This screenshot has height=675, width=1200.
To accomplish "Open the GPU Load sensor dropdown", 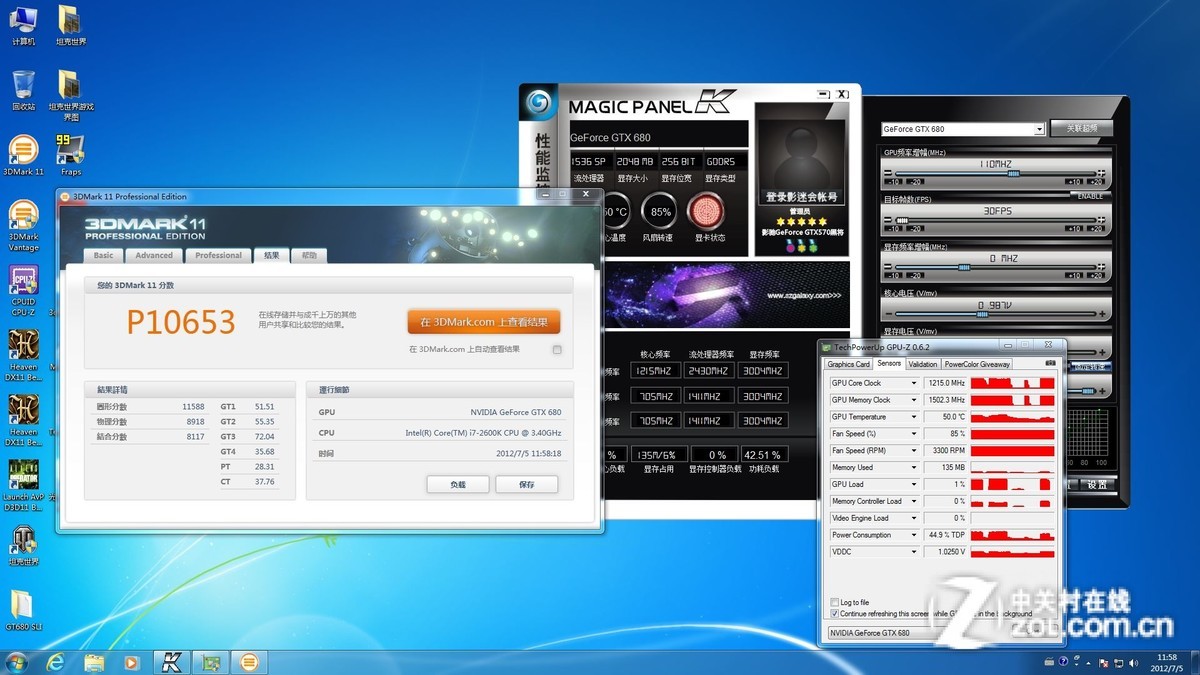I will point(913,484).
